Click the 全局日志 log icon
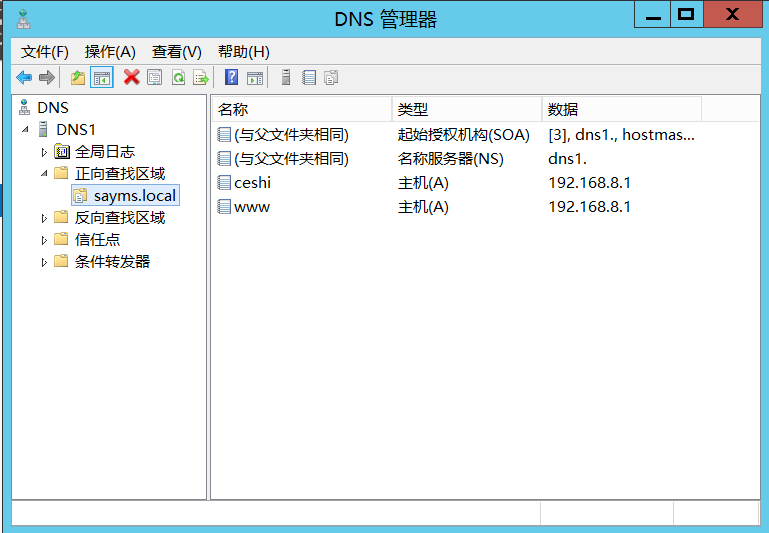769x533 pixels. 61,152
